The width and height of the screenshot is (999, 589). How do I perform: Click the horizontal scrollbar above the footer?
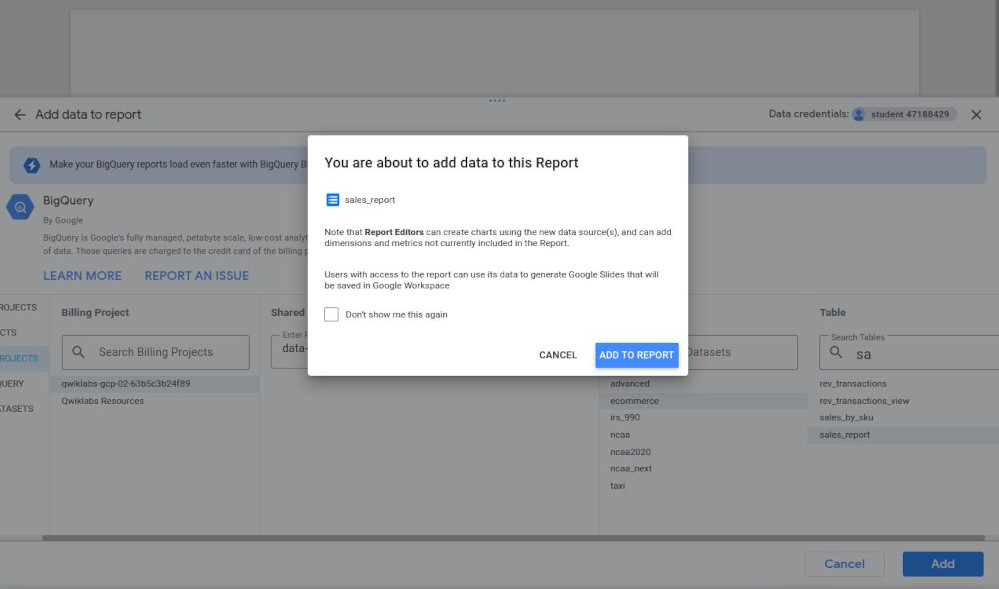[514, 538]
